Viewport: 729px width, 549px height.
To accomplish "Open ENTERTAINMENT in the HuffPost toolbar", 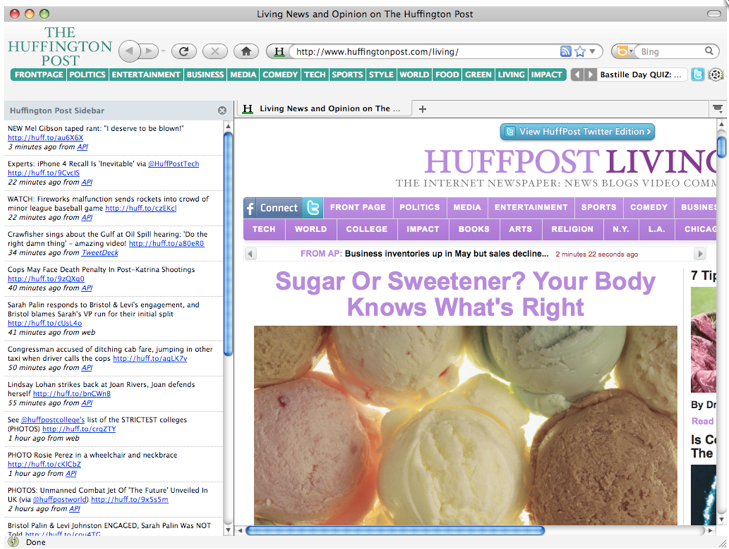I will point(146,75).
